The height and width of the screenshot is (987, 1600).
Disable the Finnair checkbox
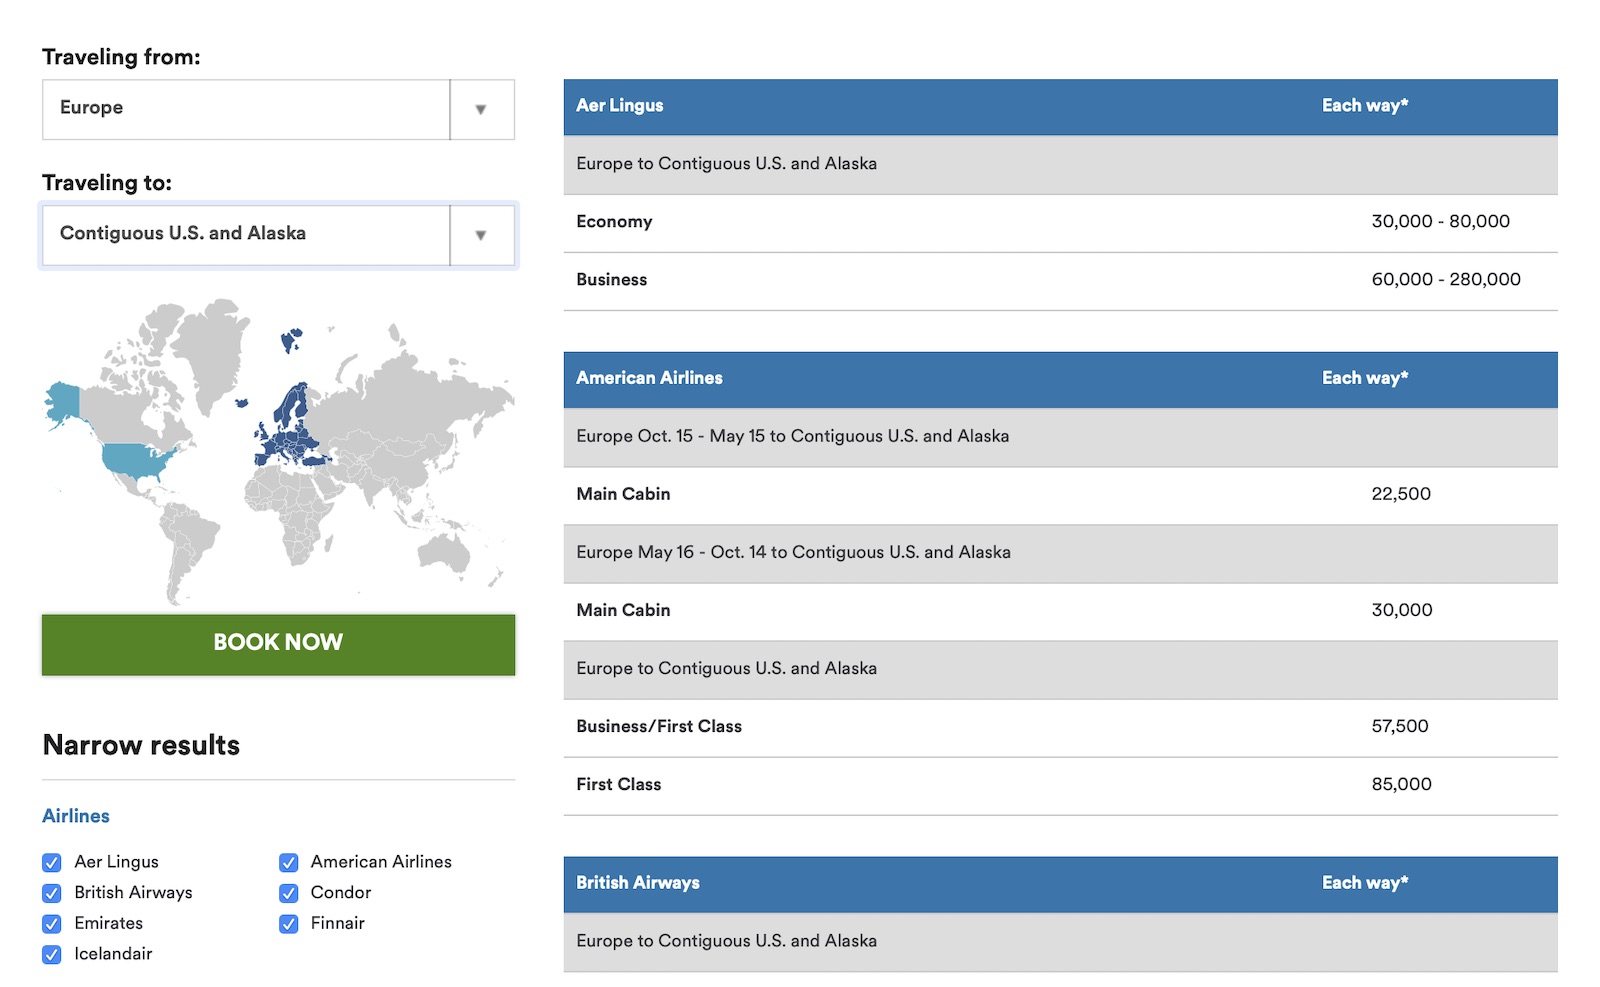tap(288, 924)
